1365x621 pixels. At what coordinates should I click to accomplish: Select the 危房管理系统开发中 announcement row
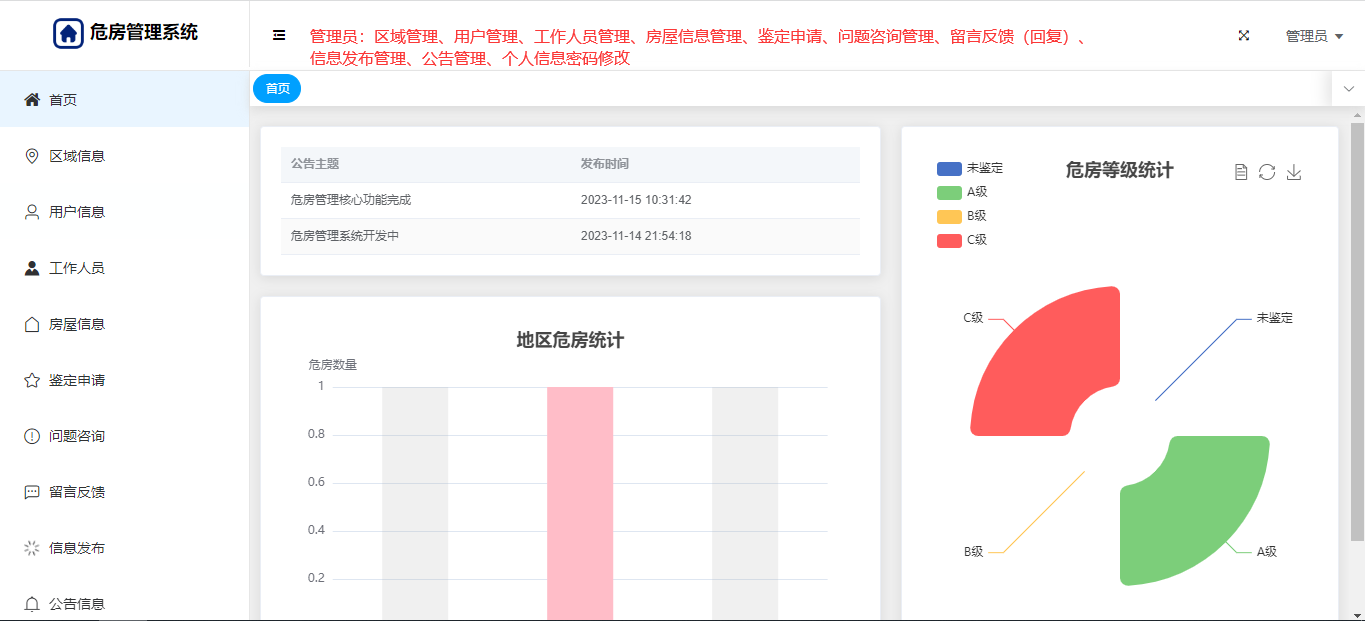click(x=570, y=236)
